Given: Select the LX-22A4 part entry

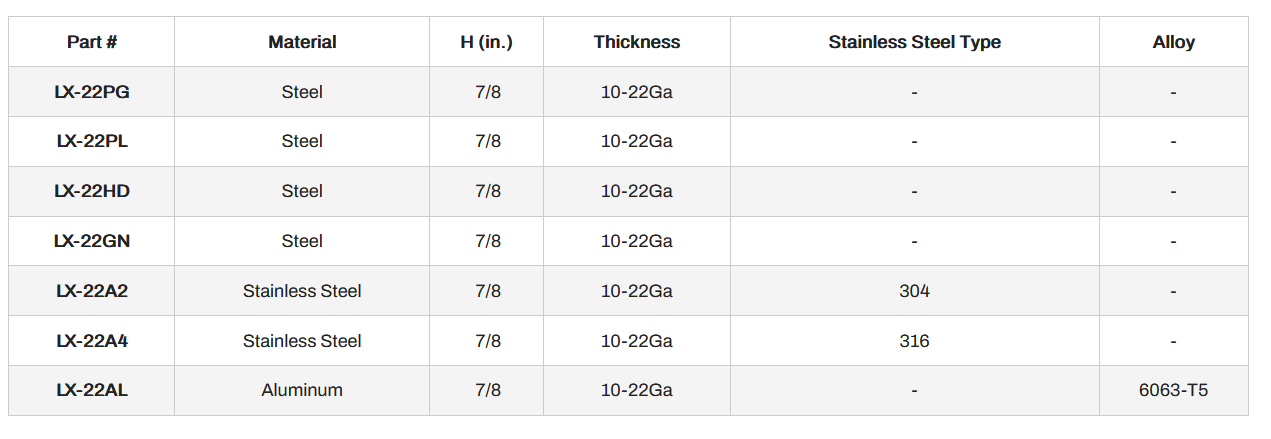Looking at the screenshot, I should pyautogui.click(x=92, y=341).
